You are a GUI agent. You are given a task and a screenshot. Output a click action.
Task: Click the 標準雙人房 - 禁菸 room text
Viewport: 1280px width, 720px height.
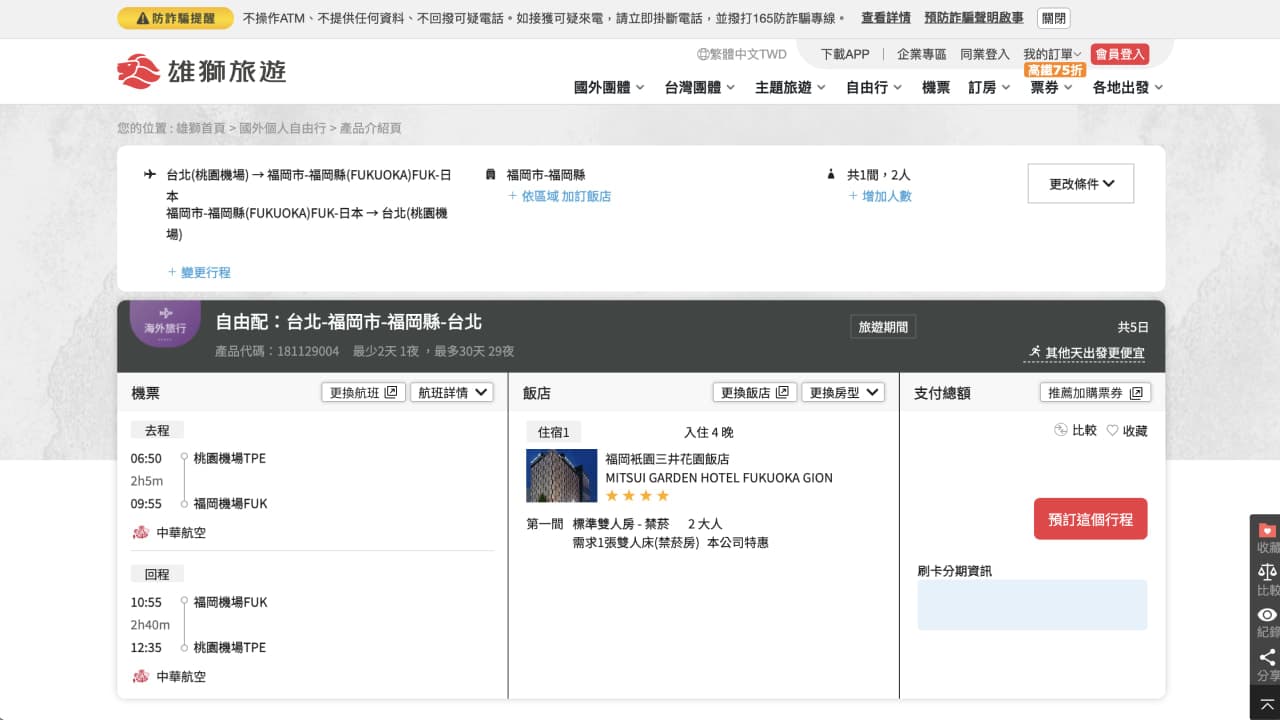621,524
